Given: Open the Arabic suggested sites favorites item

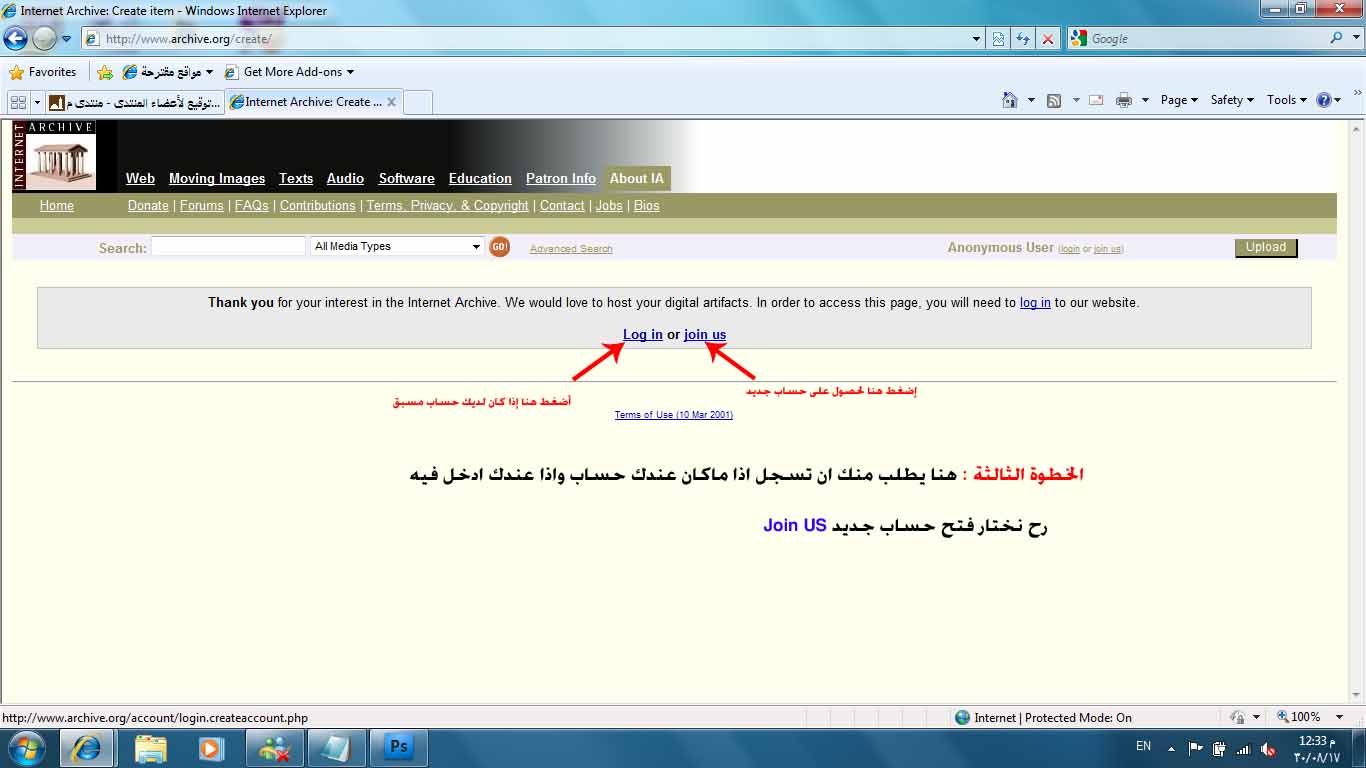Looking at the screenshot, I should coord(167,72).
